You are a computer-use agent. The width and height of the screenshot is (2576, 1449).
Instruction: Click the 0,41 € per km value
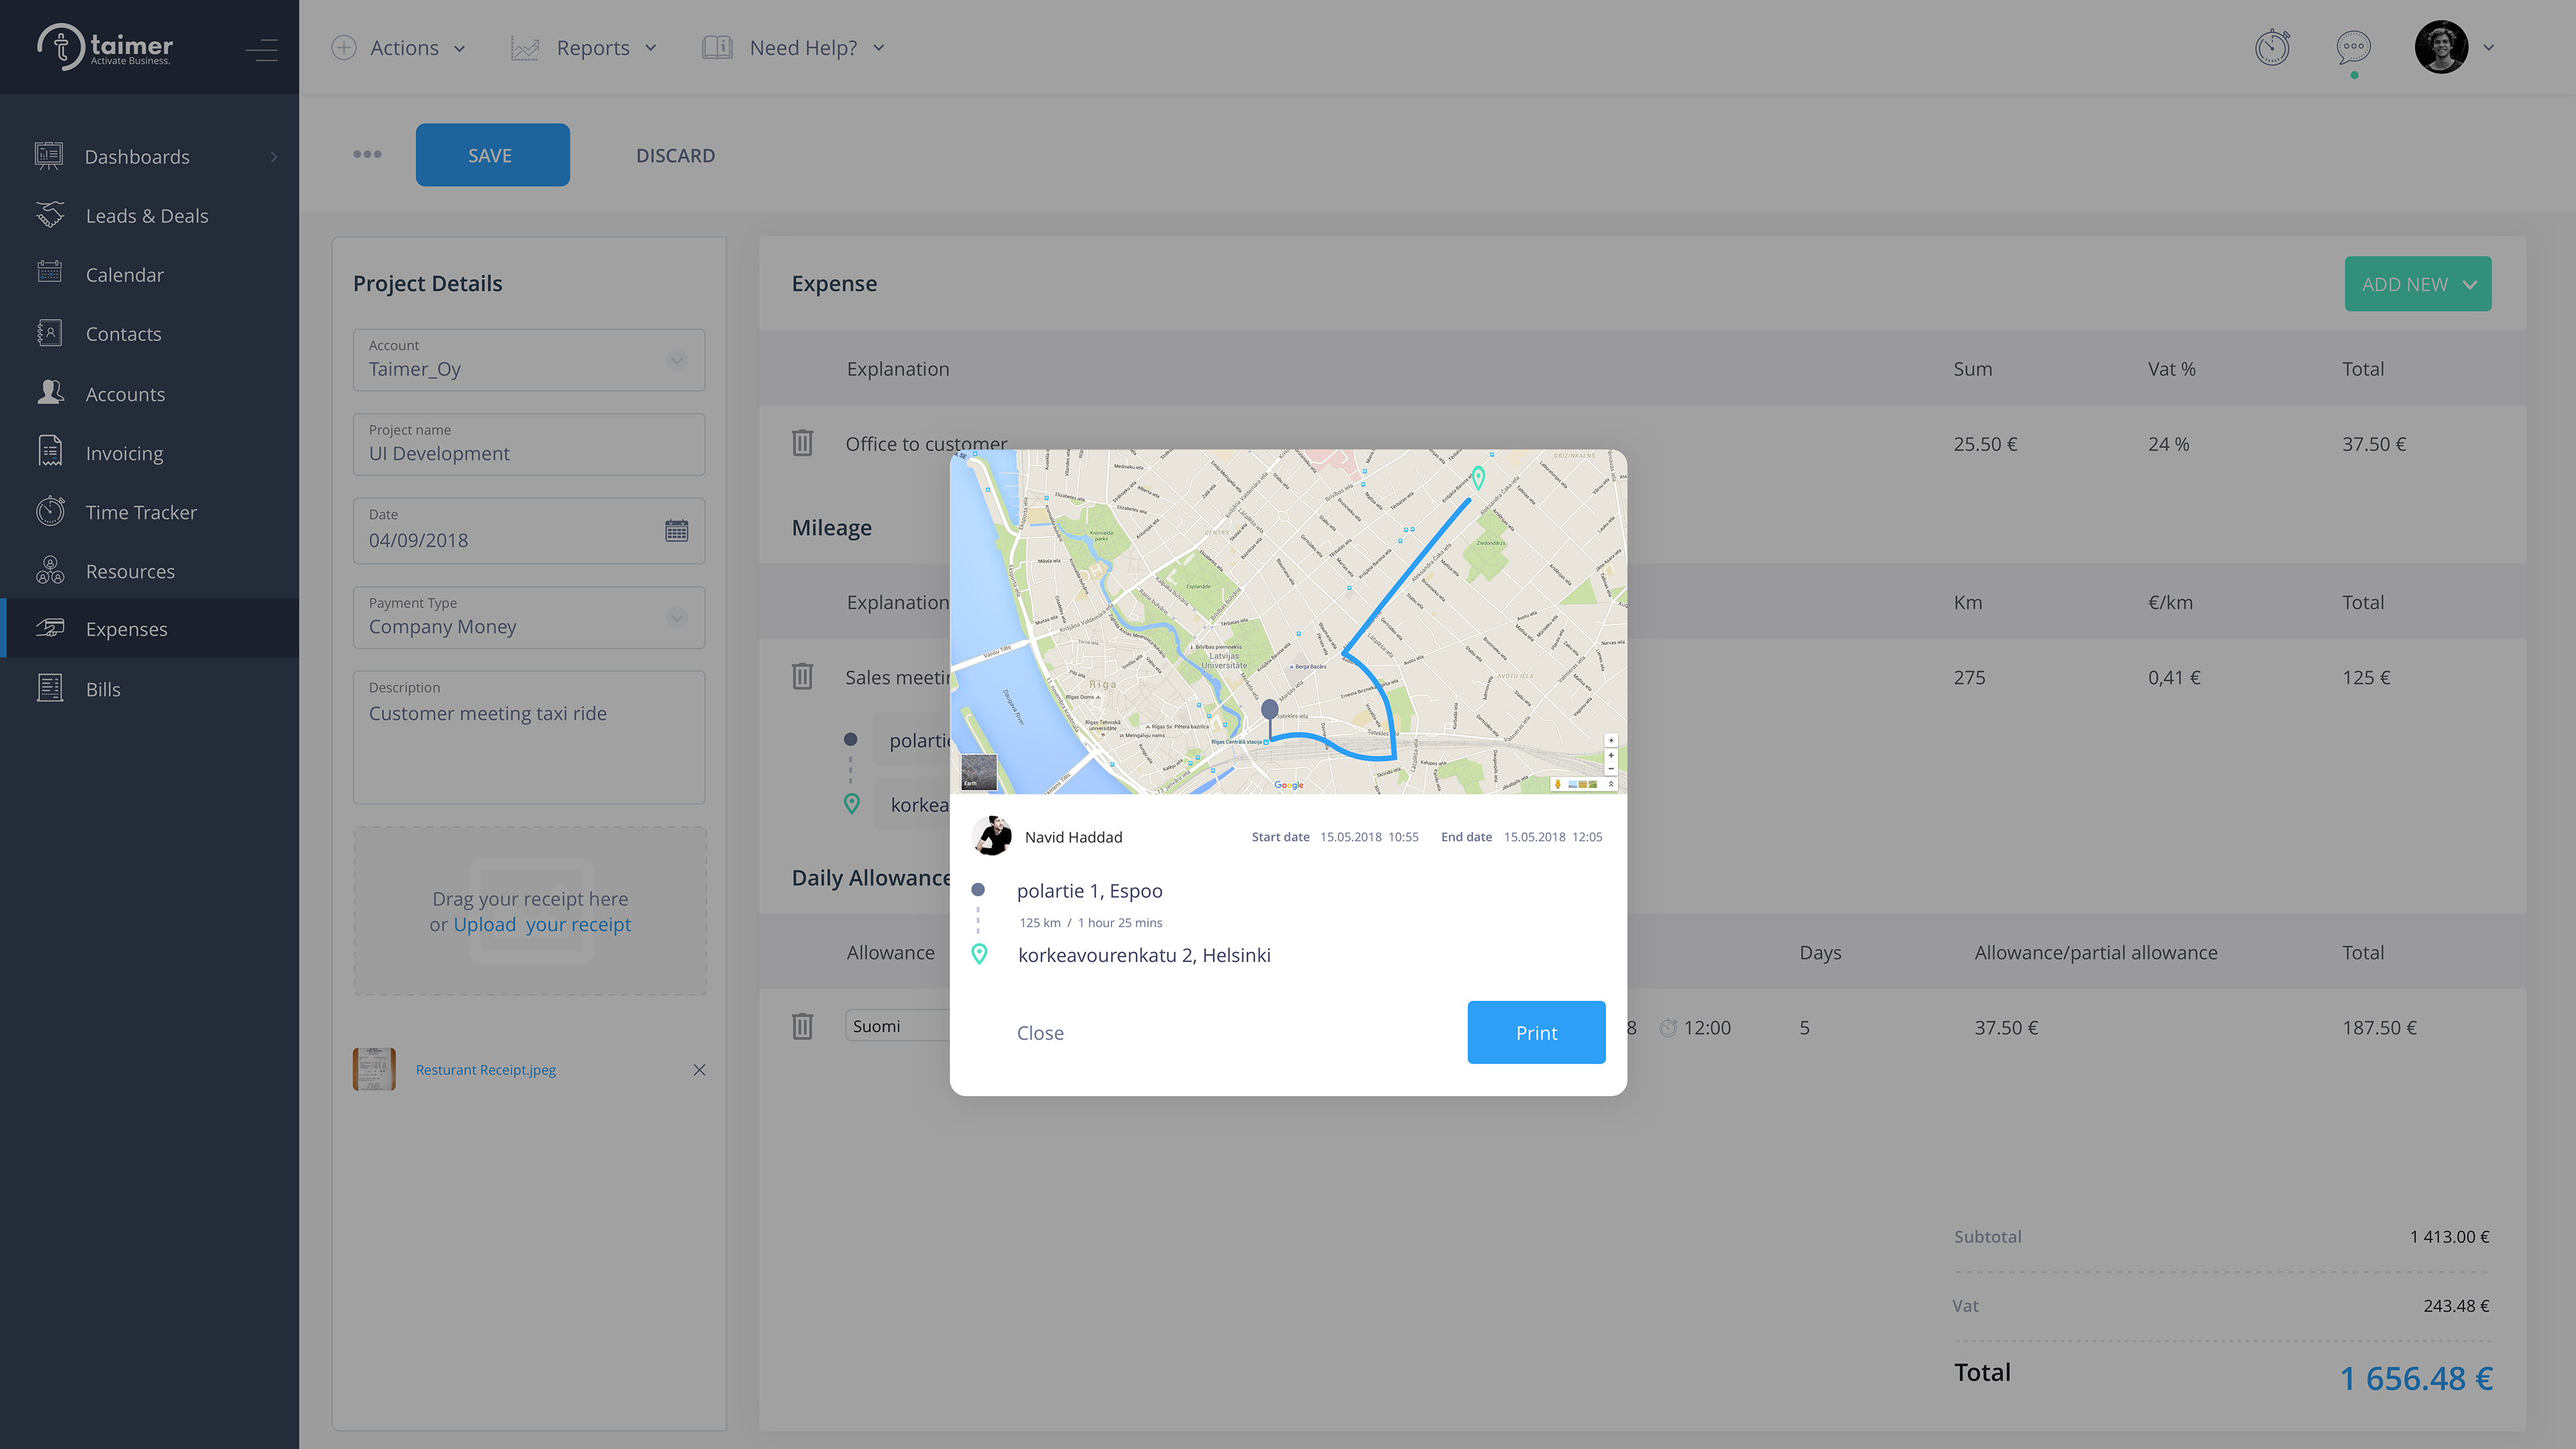(2173, 677)
